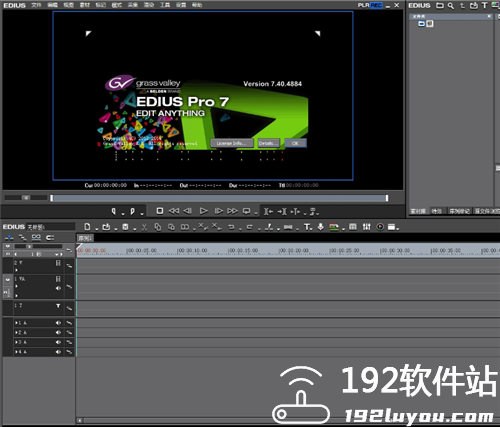Click the delete icon
Image resolution: width=500 pixels, height=427 pixels.
click(202, 227)
